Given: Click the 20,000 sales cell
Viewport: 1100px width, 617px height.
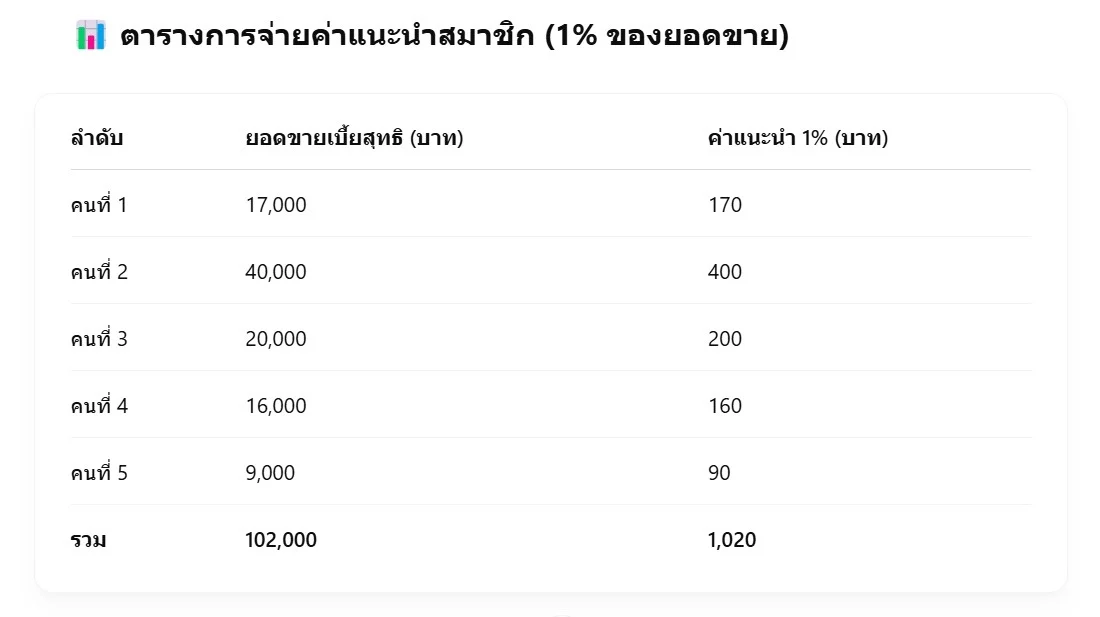Looking at the screenshot, I should coord(276,339).
